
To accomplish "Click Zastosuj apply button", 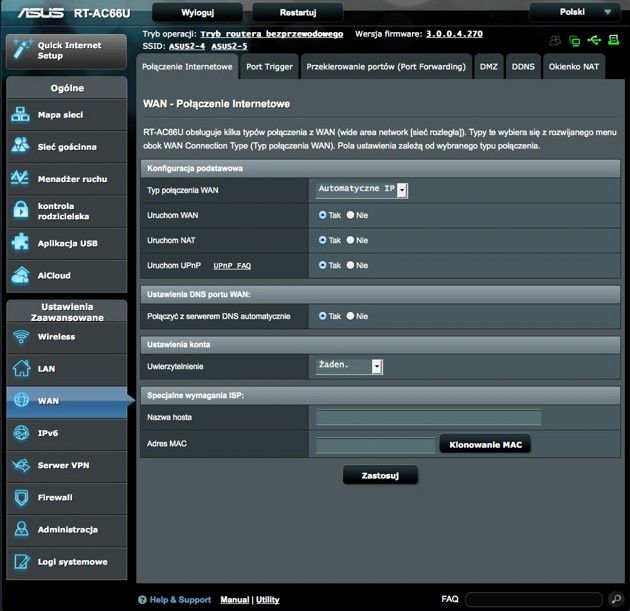I will click(380, 475).
